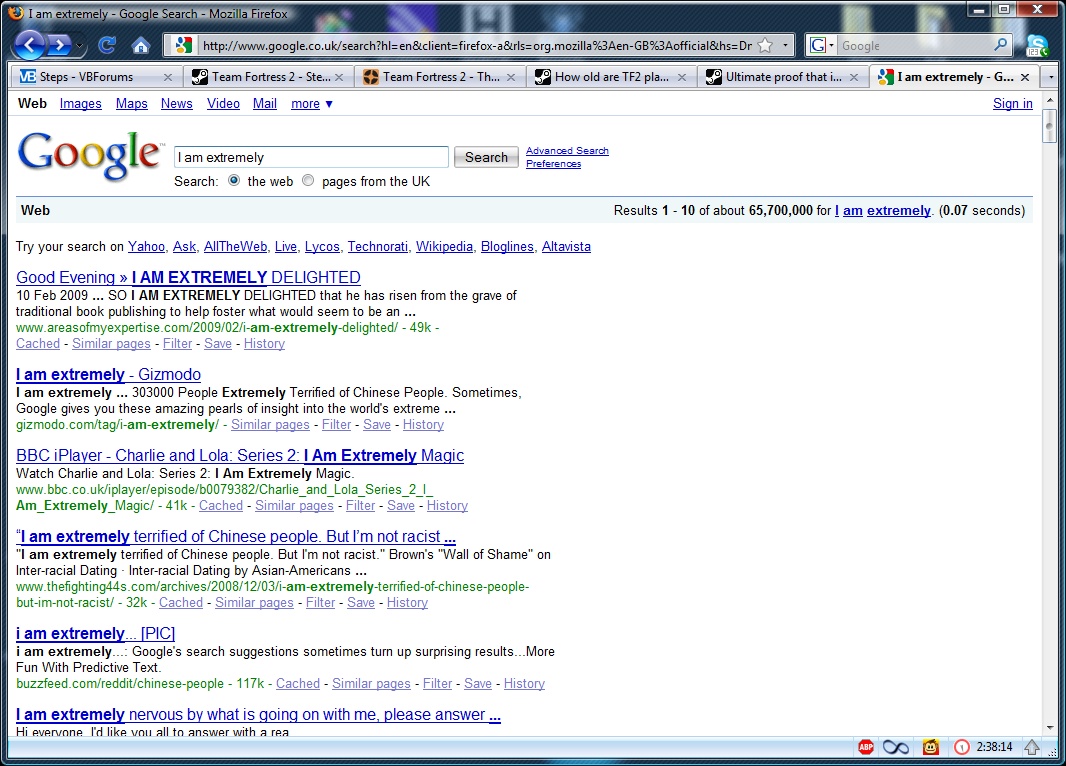
Task: Click the yellow face status bar icon
Action: [x=931, y=747]
